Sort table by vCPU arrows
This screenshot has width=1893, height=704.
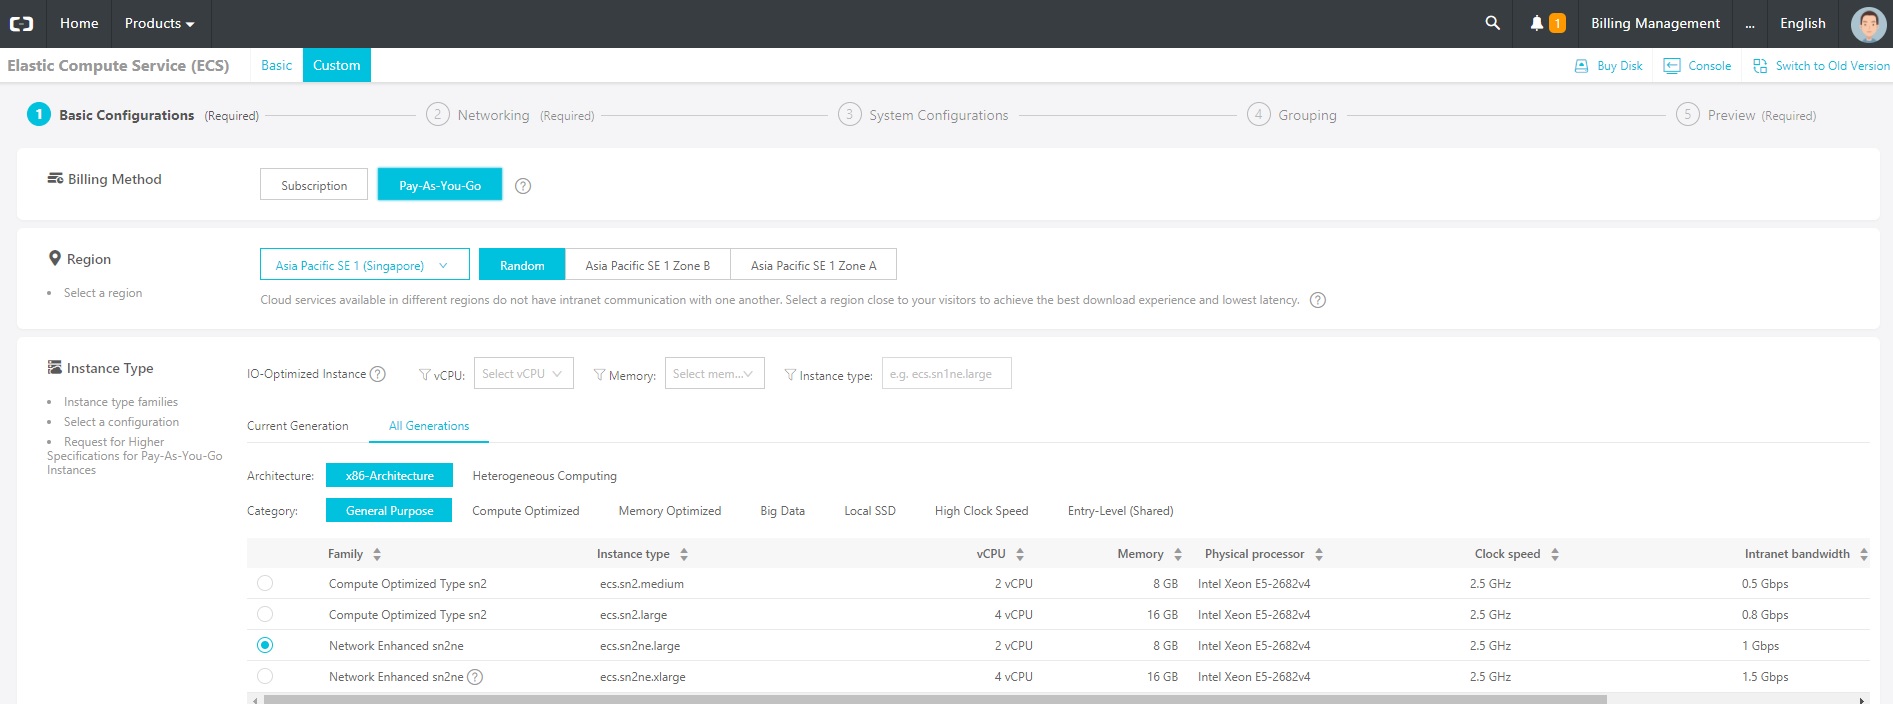[x=1020, y=554]
